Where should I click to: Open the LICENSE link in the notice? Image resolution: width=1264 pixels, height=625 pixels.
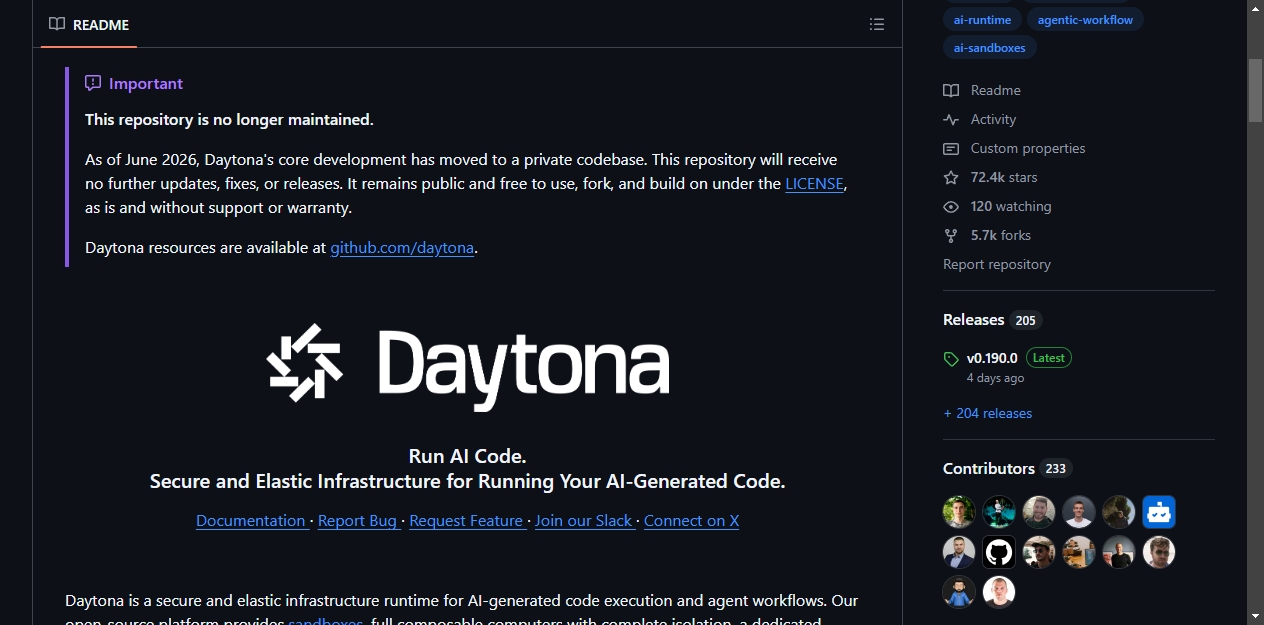click(814, 184)
